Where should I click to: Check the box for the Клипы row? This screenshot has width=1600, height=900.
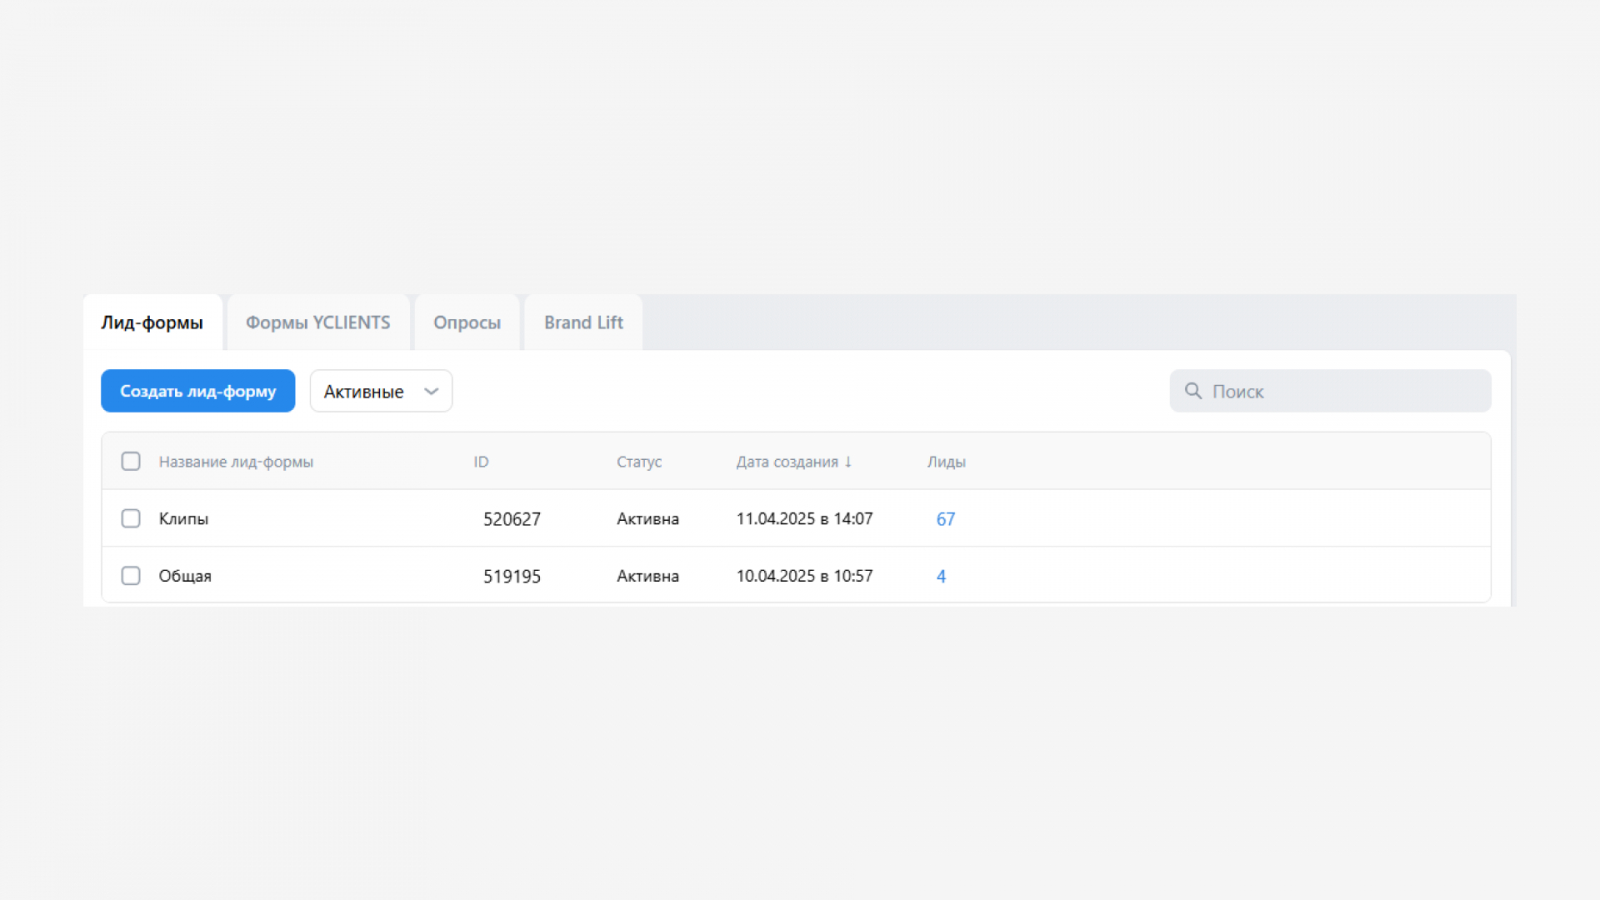pyautogui.click(x=131, y=519)
